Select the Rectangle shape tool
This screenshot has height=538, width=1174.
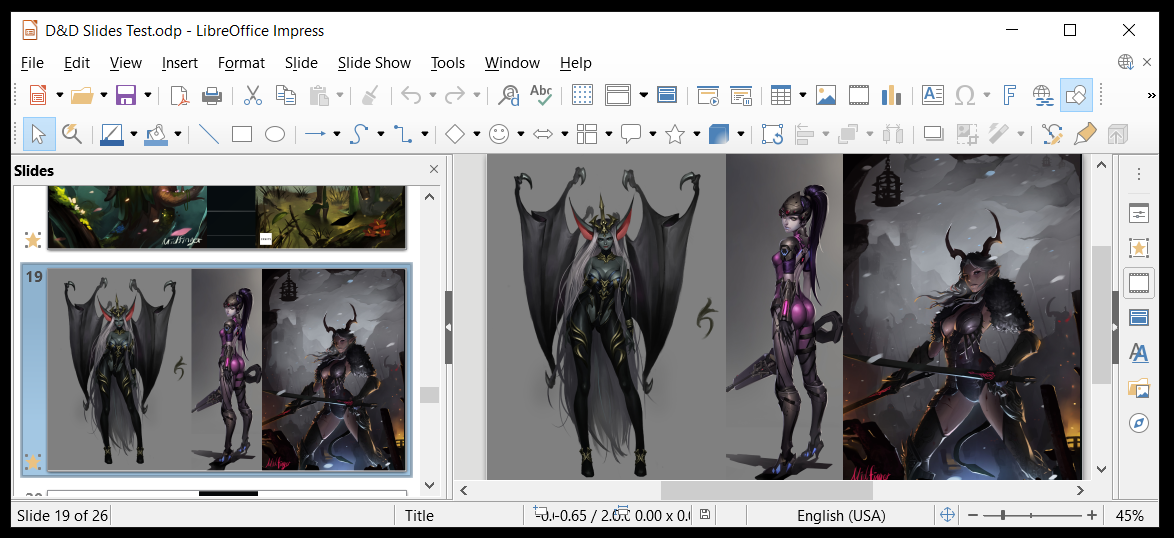tap(242, 134)
